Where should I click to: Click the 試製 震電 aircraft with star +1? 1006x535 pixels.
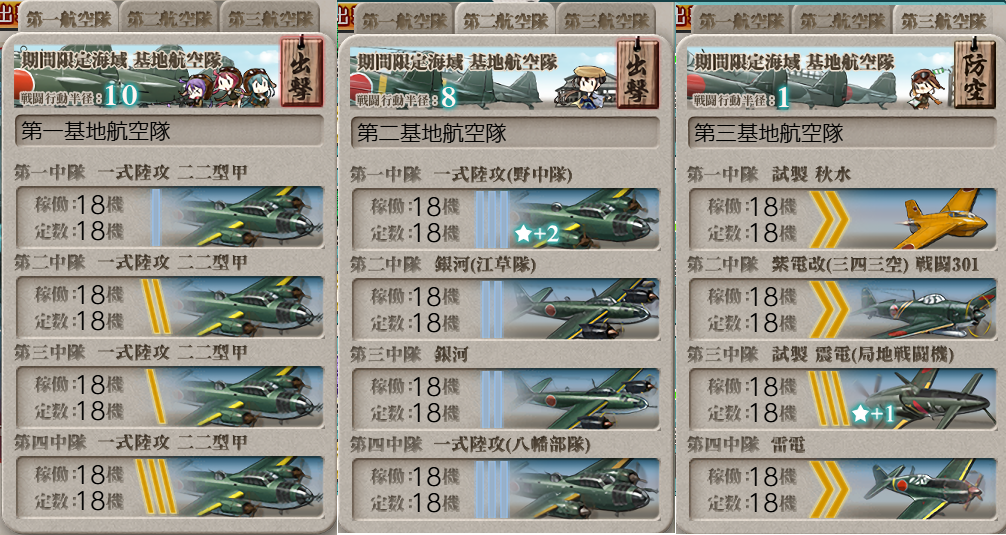[x=923, y=398]
